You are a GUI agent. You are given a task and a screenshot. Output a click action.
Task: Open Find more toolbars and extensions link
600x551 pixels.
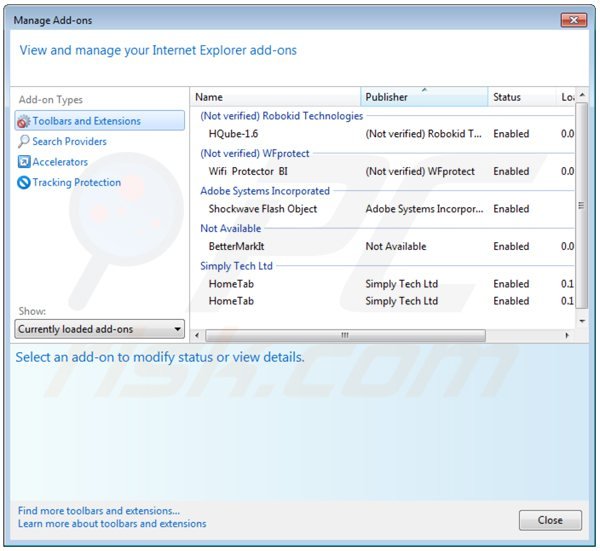pyautogui.click(x=99, y=511)
